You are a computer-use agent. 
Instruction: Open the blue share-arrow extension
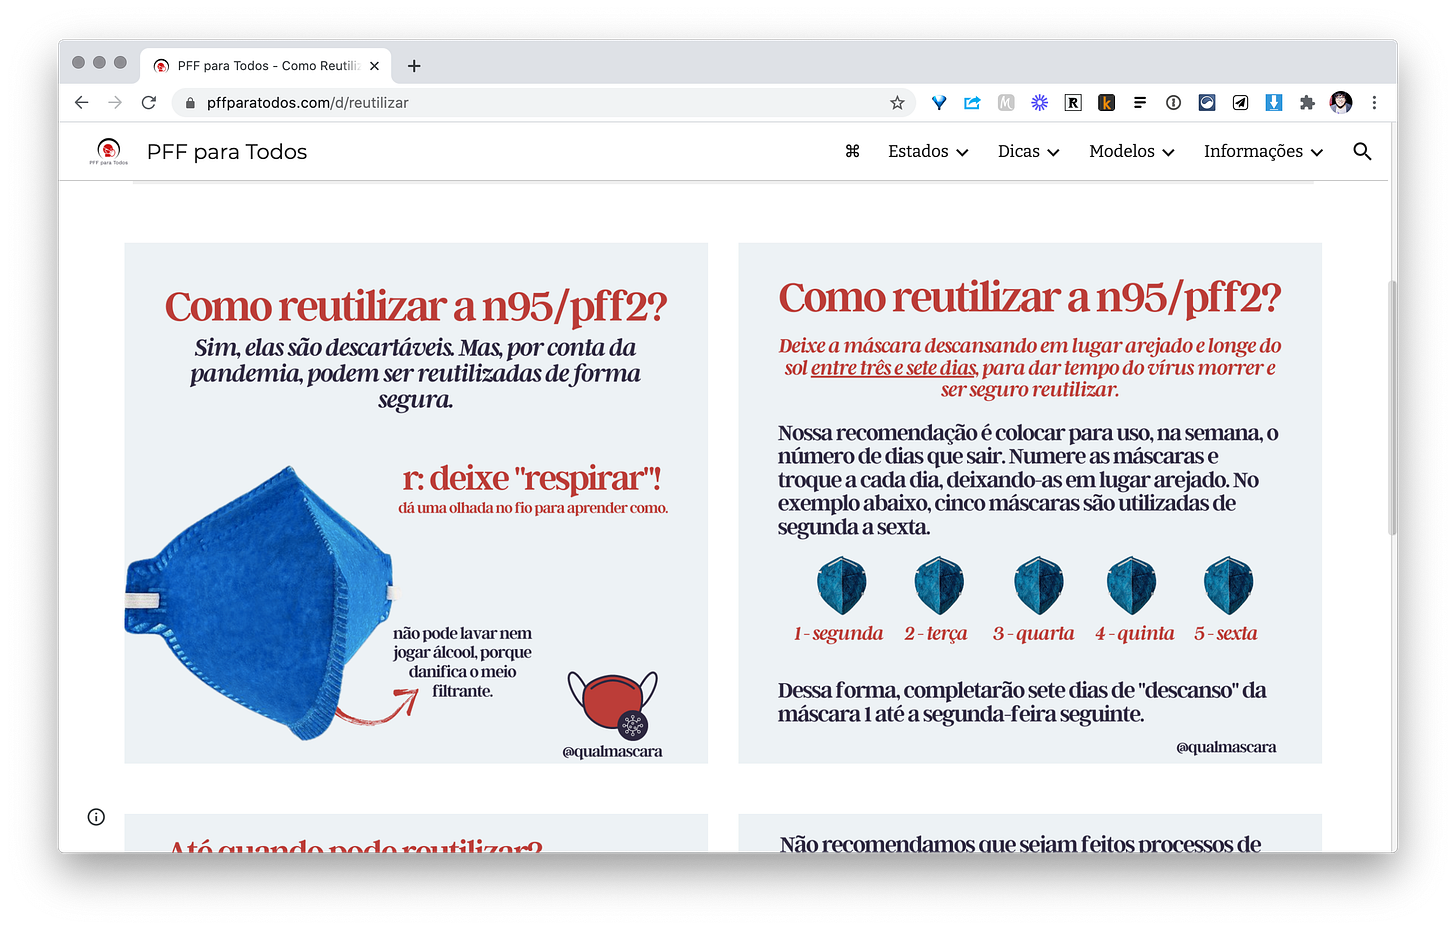(x=972, y=103)
